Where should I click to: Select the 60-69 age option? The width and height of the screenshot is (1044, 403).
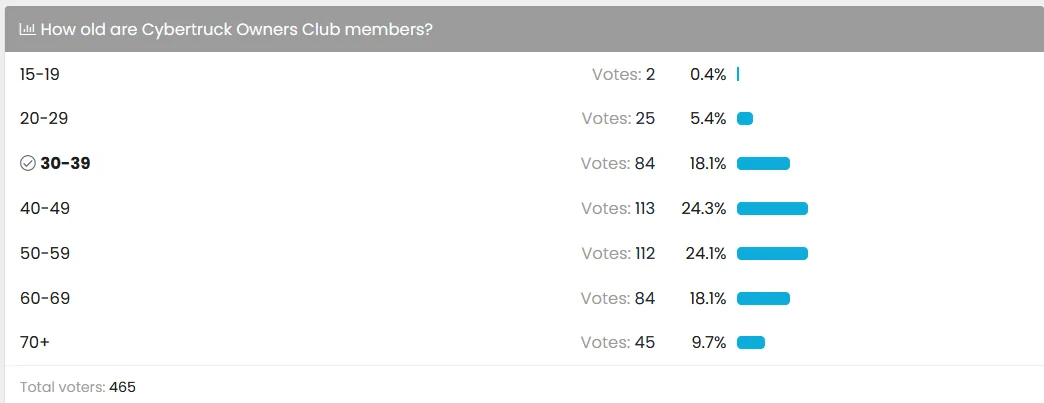click(x=45, y=298)
